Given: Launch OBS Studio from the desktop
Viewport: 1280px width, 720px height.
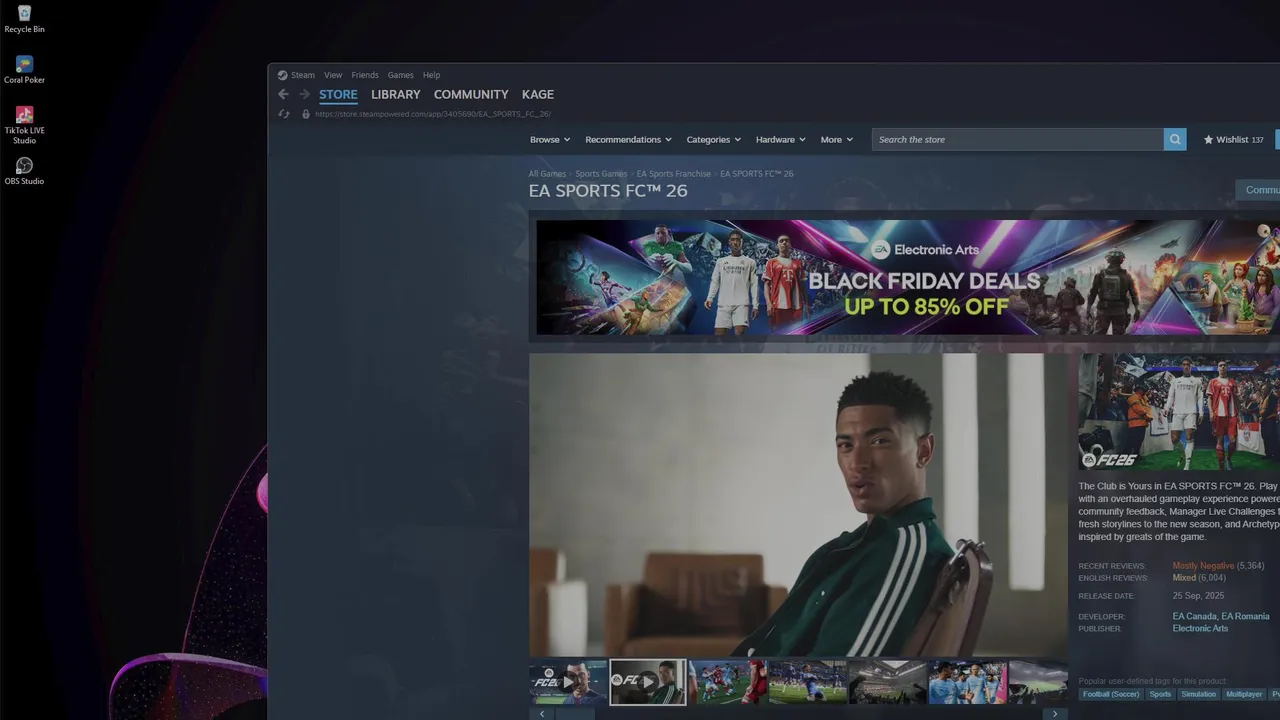Looking at the screenshot, I should coord(24,171).
